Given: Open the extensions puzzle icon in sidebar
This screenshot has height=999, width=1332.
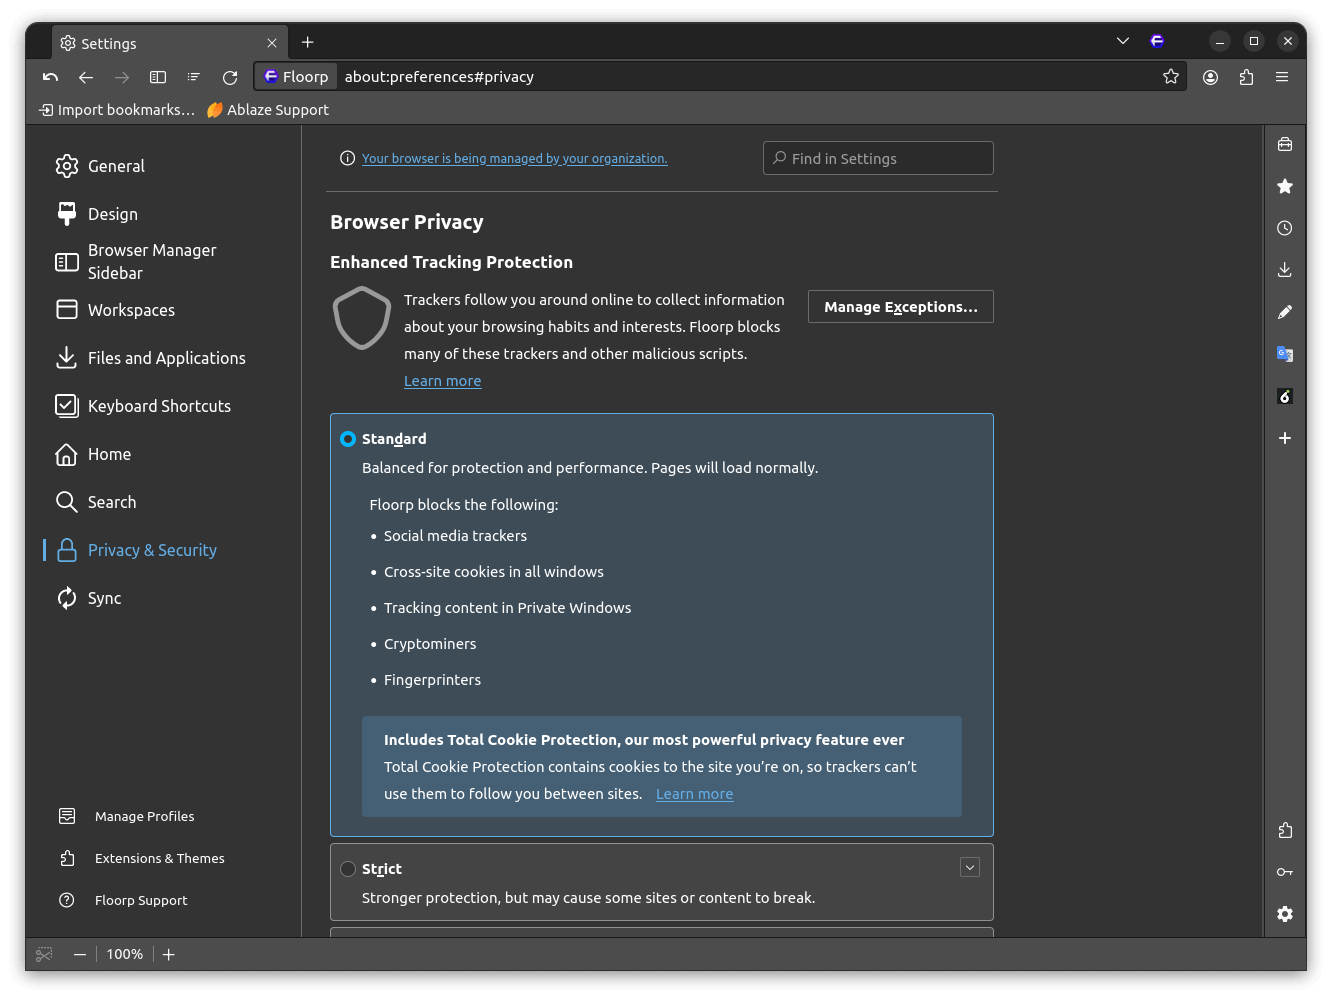Looking at the screenshot, I should point(1285,830).
